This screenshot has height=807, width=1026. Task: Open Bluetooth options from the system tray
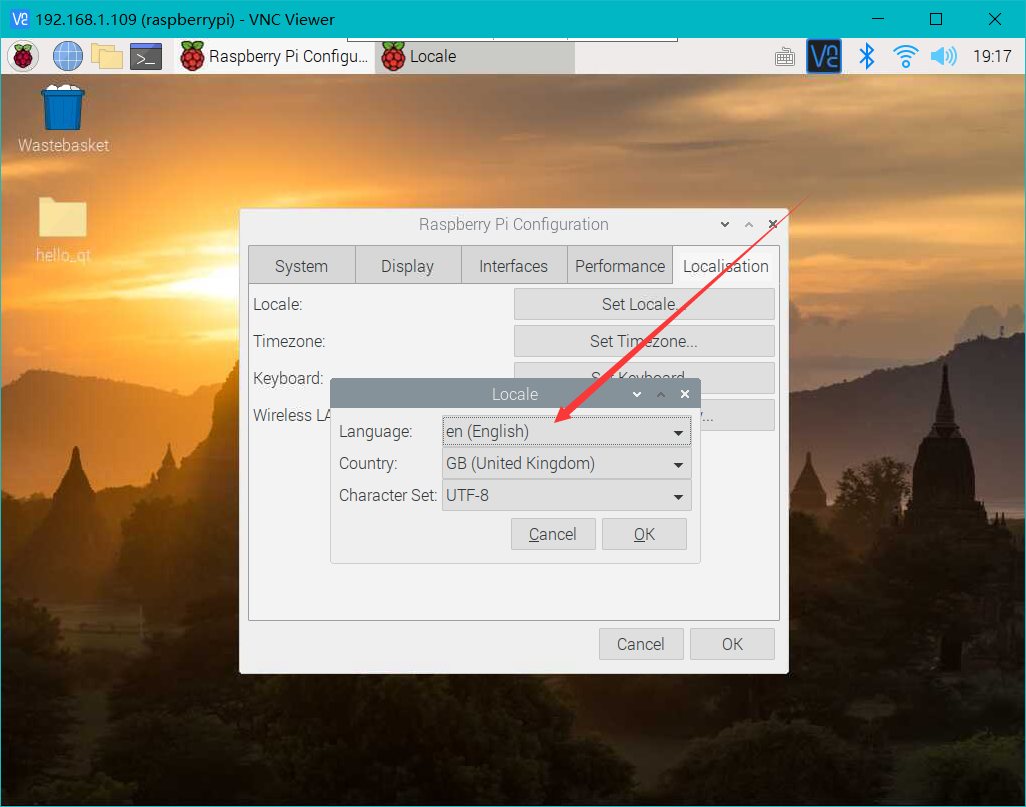pos(866,56)
